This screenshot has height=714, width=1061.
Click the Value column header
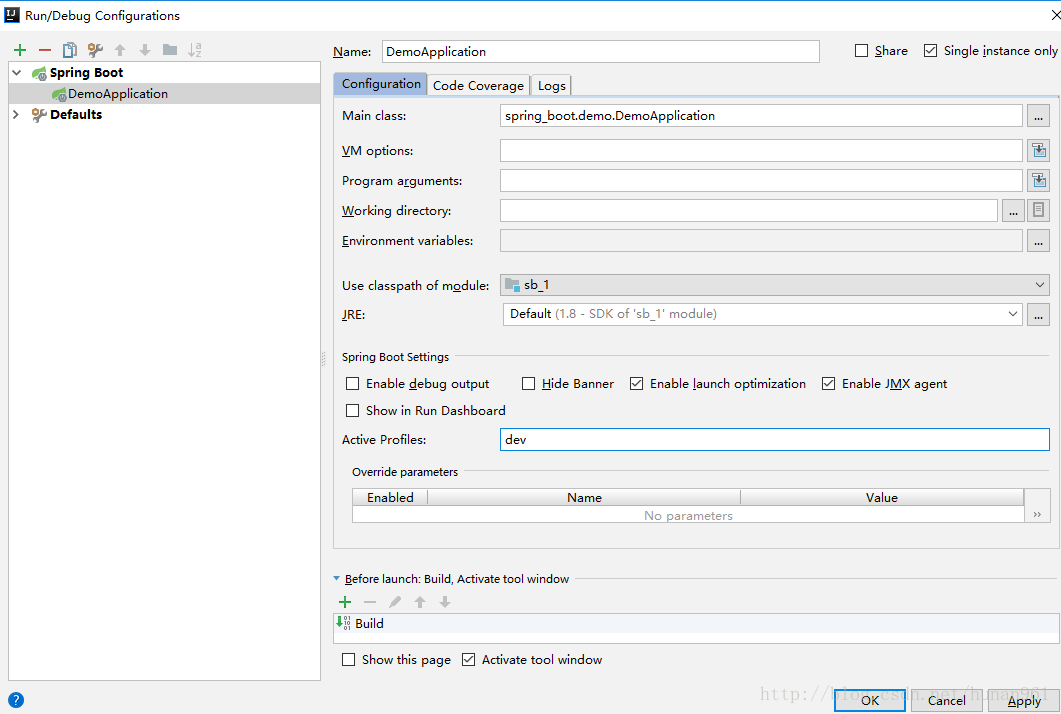(x=882, y=497)
